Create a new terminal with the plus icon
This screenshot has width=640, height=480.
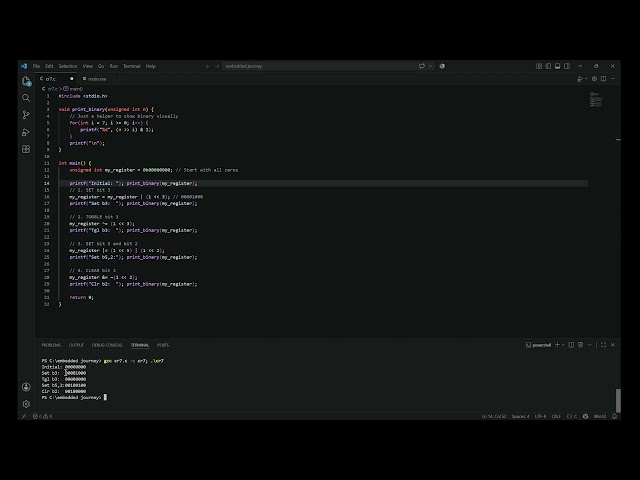(557, 345)
